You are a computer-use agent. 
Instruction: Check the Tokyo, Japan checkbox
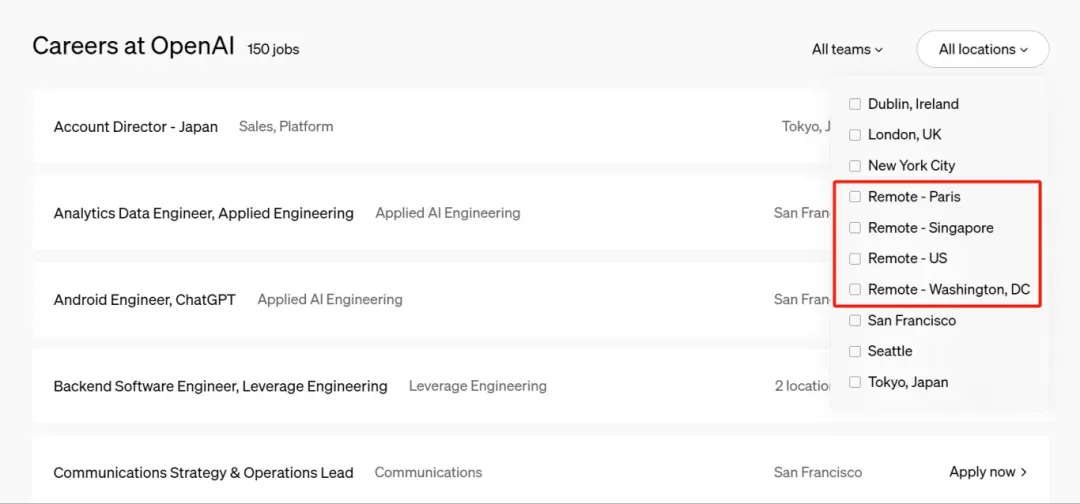[x=855, y=382]
